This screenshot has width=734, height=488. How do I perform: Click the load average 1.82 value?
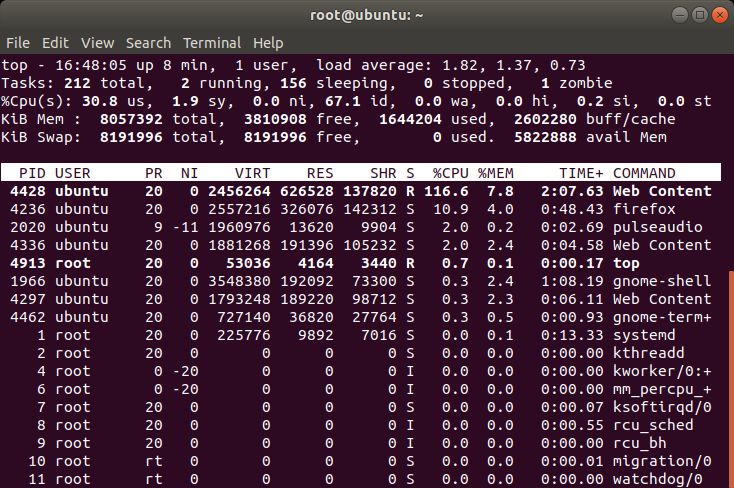pyautogui.click(x=460, y=65)
